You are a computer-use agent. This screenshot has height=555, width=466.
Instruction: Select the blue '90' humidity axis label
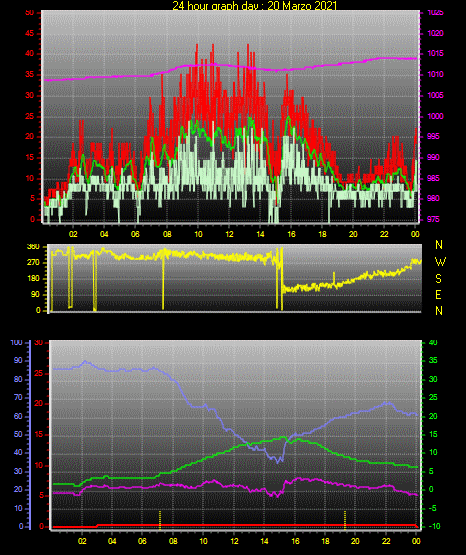18,360
